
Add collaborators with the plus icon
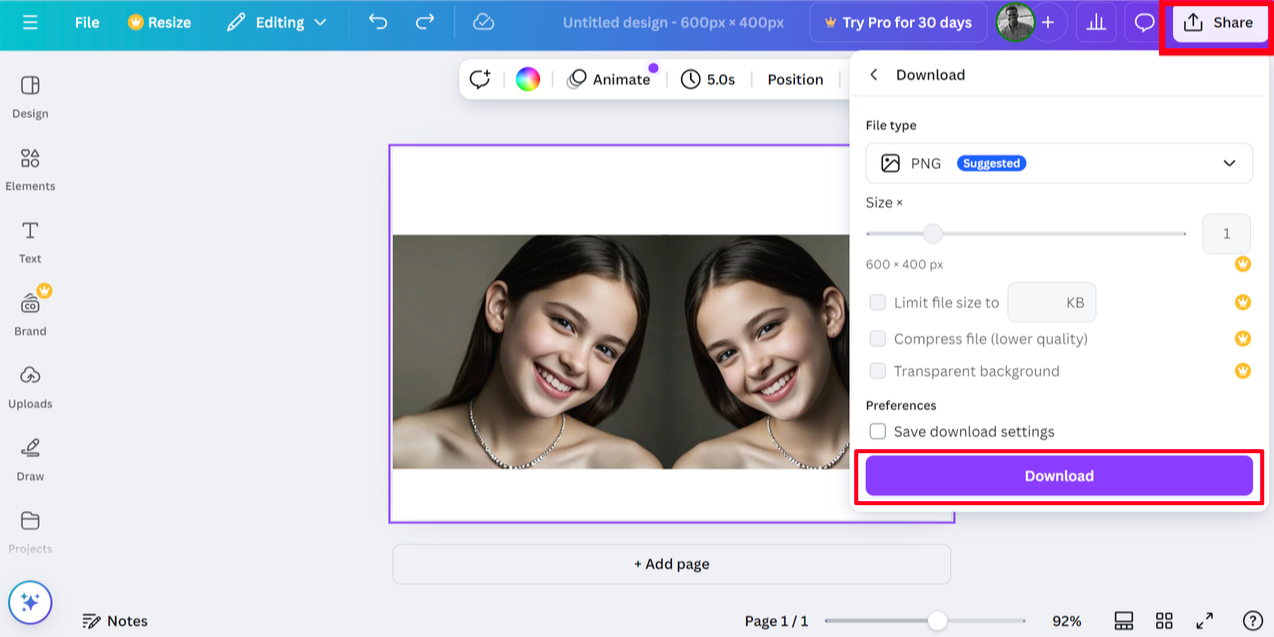pos(1048,22)
